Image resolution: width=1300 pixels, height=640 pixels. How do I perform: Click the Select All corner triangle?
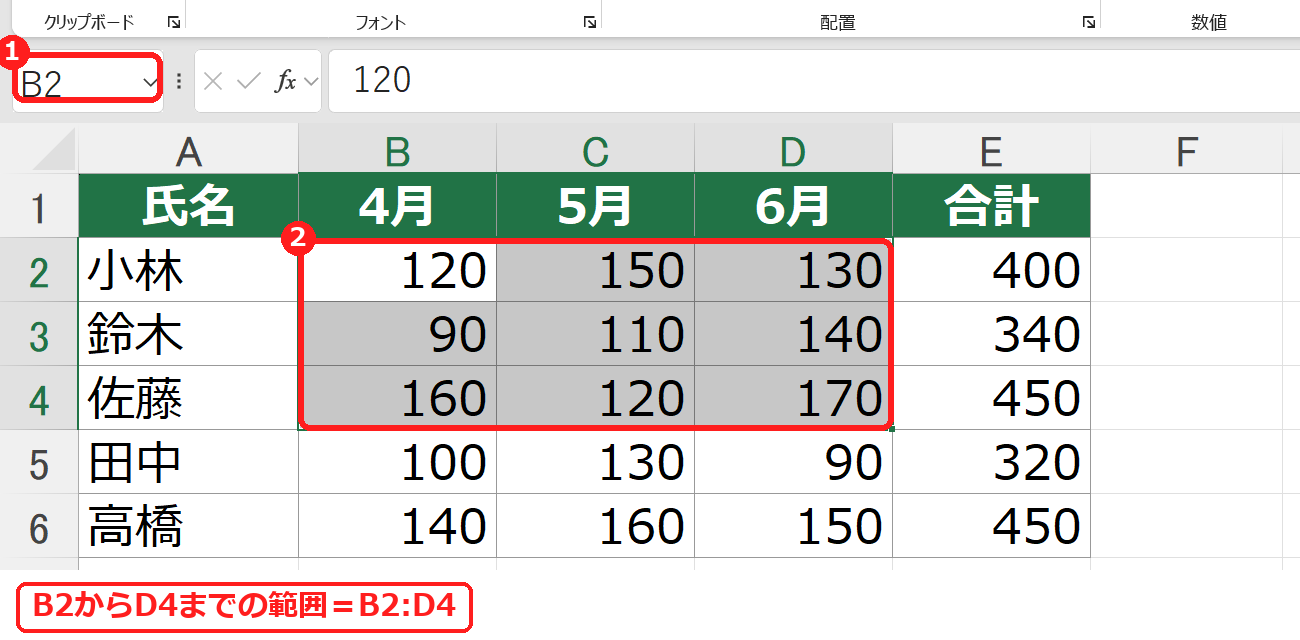(x=54, y=150)
